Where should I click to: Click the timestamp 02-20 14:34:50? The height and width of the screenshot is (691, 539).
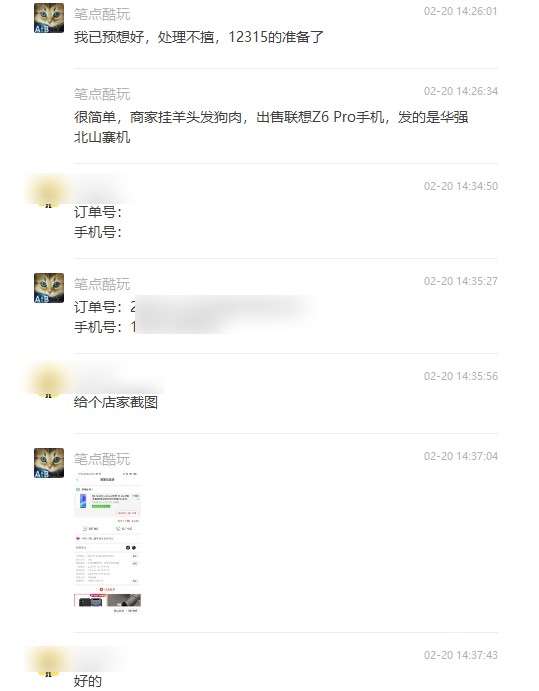pos(461,186)
